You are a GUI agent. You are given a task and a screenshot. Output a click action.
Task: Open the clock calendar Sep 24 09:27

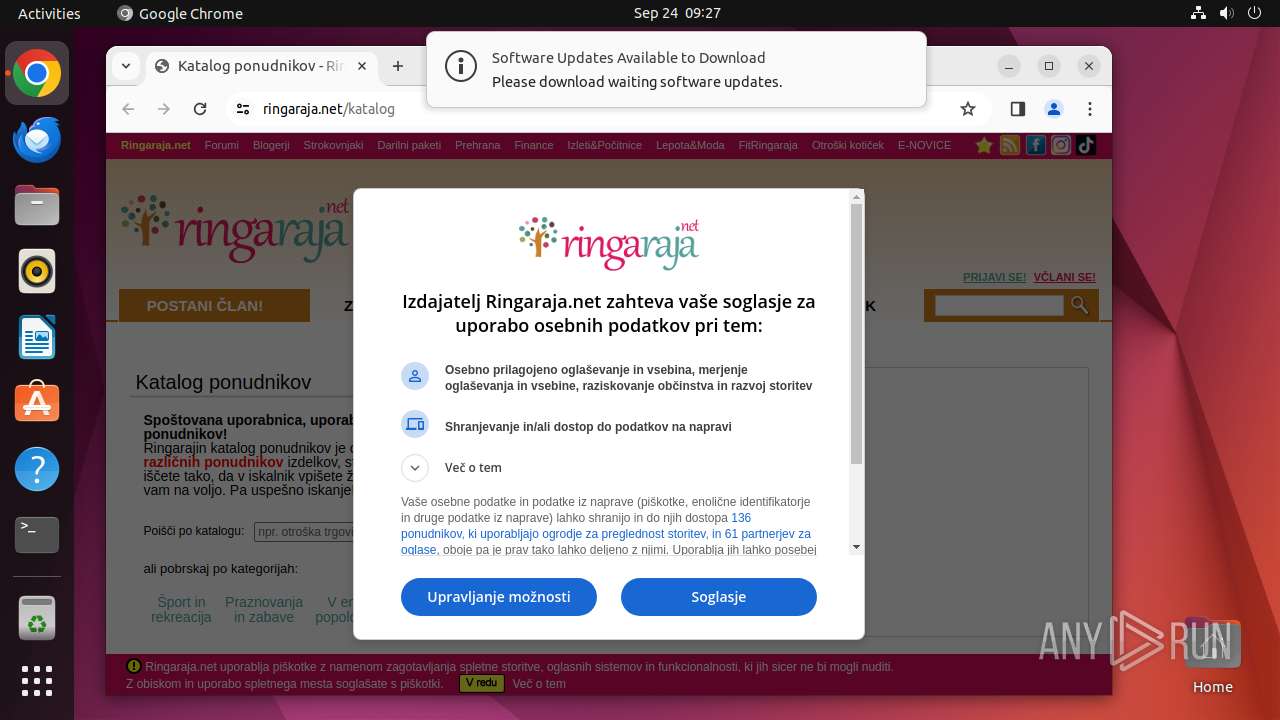pyautogui.click(x=677, y=13)
